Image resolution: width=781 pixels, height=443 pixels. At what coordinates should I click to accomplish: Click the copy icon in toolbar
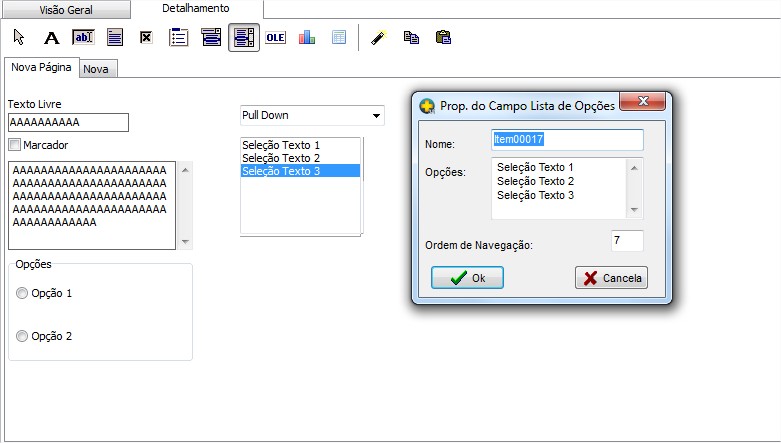click(410, 37)
